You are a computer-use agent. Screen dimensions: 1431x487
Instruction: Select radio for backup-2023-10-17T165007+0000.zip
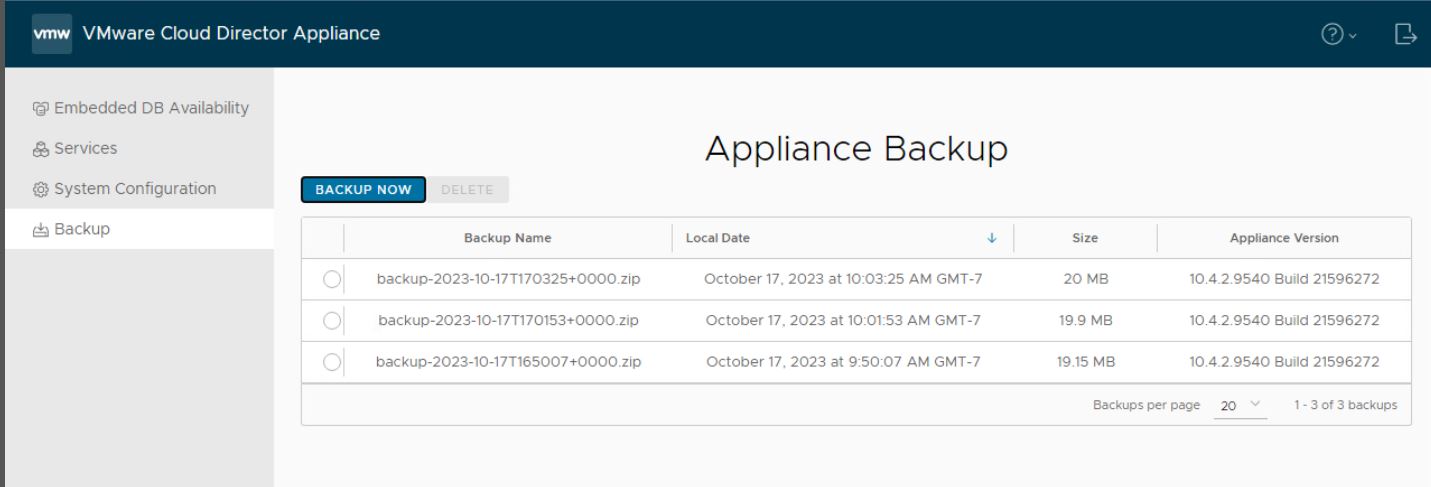coord(332,362)
